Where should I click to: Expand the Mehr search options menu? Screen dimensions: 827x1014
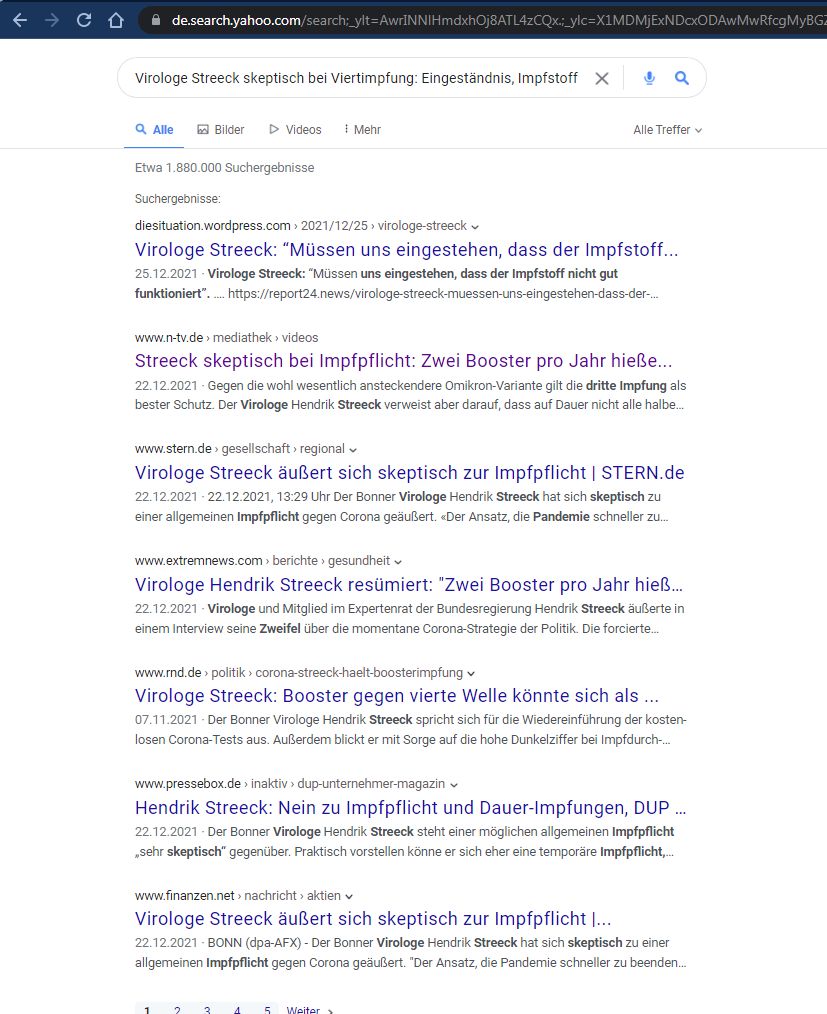click(362, 130)
